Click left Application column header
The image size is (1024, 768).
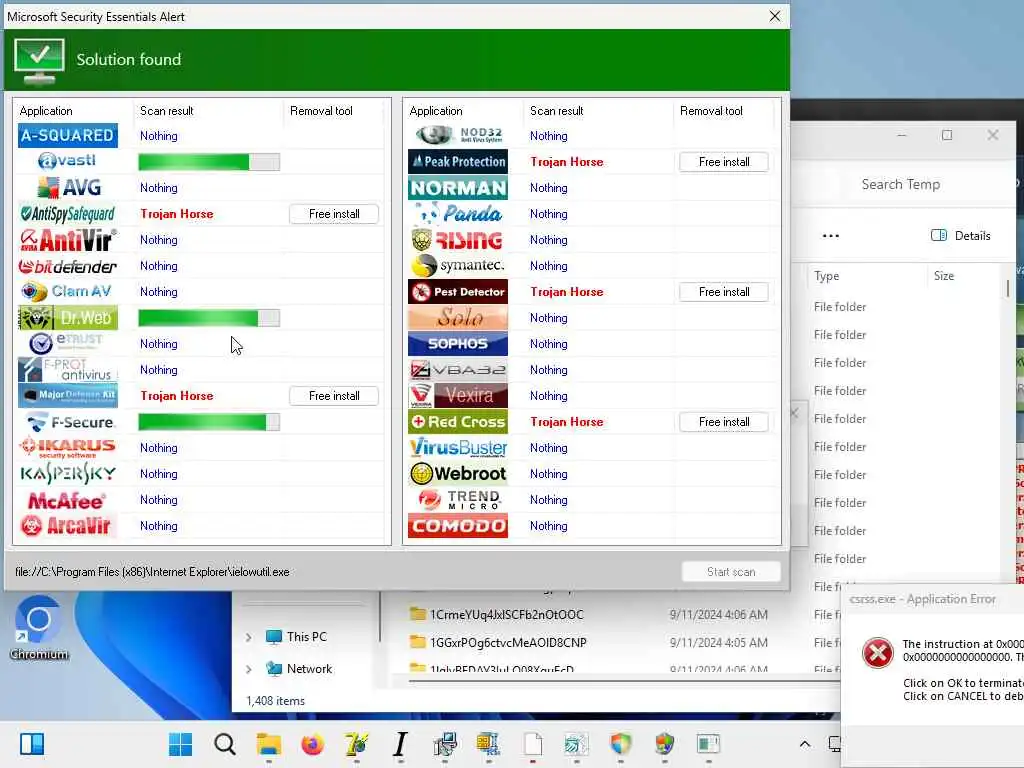pos(73,111)
